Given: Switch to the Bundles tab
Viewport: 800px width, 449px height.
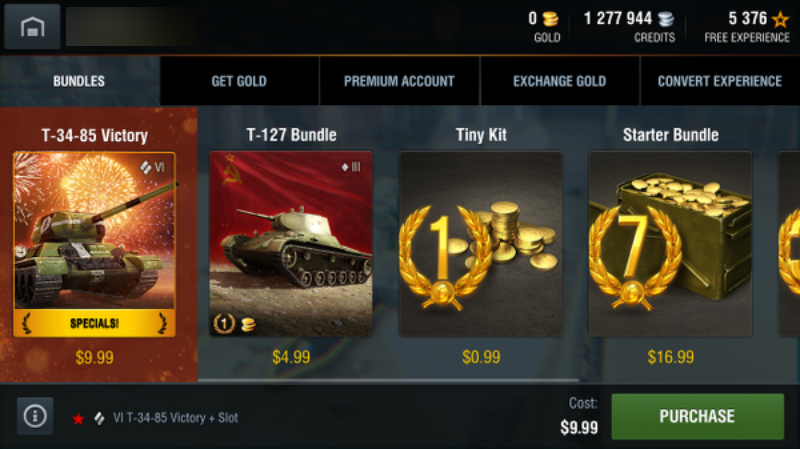Looking at the screenshot, I should (x=80, y=81).
